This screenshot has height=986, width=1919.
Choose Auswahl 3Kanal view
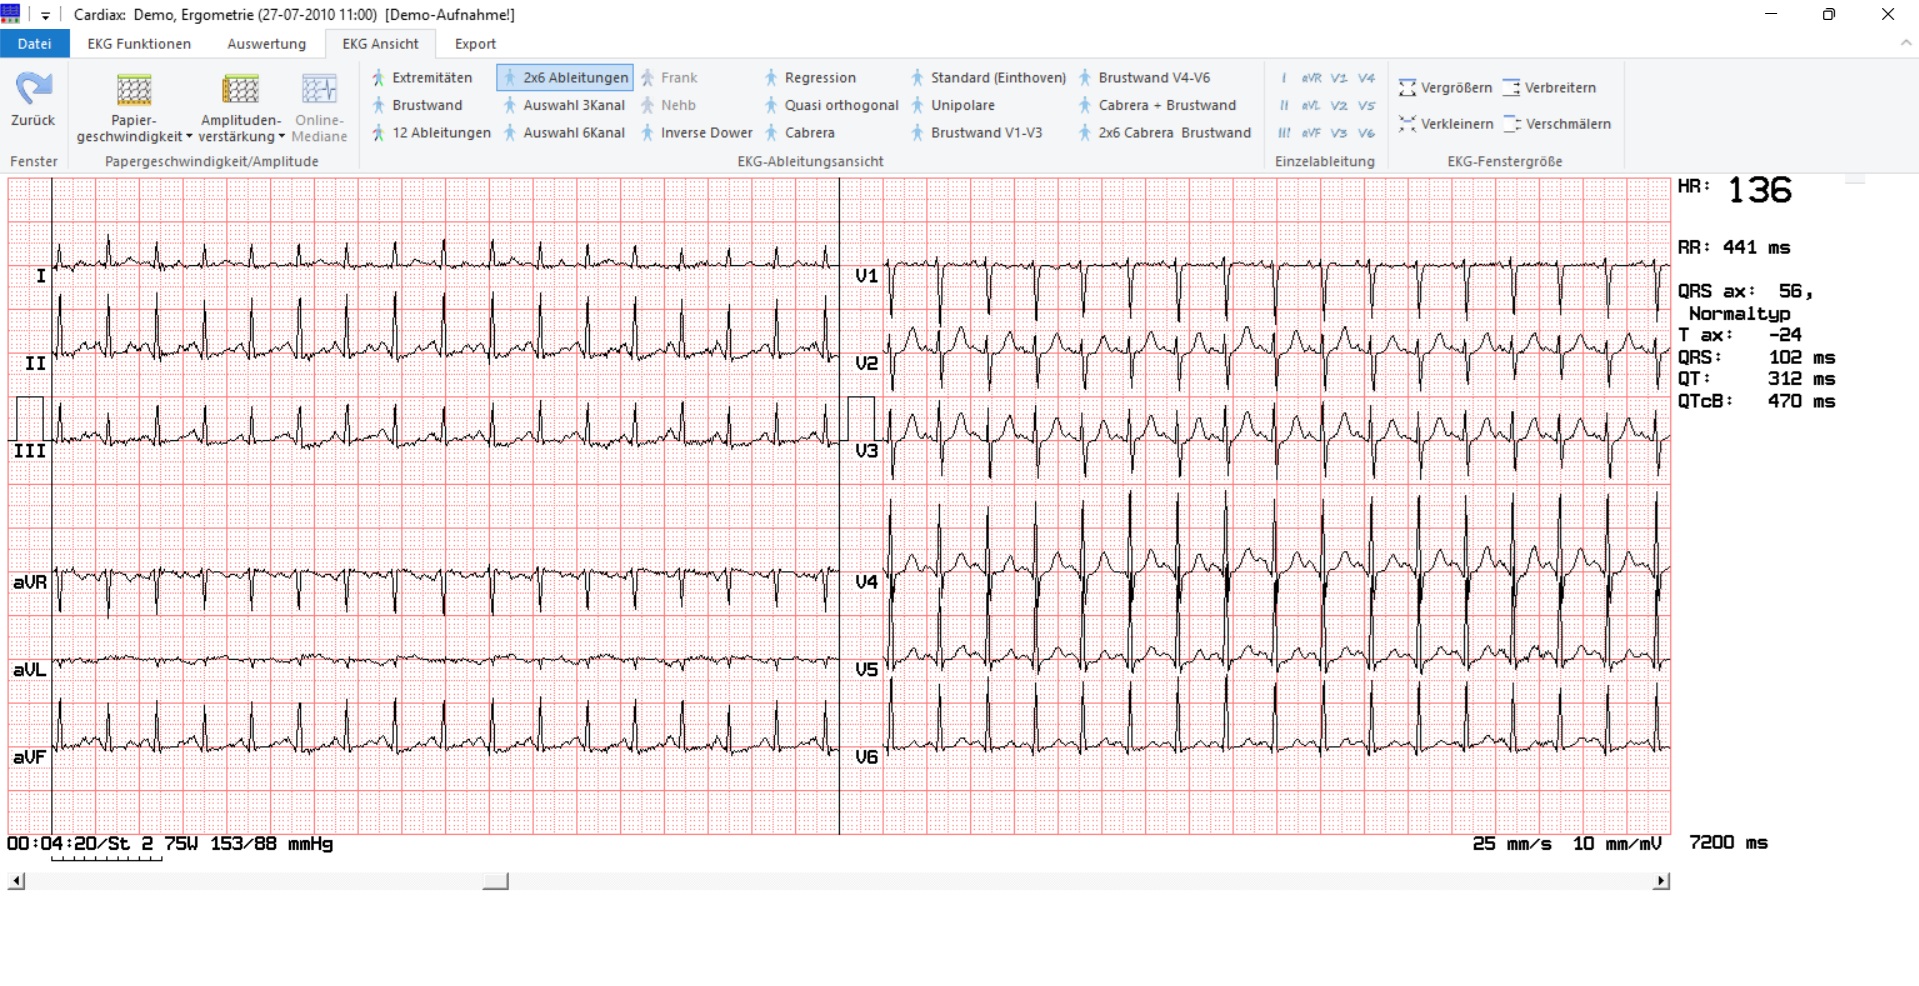(564, 105)
